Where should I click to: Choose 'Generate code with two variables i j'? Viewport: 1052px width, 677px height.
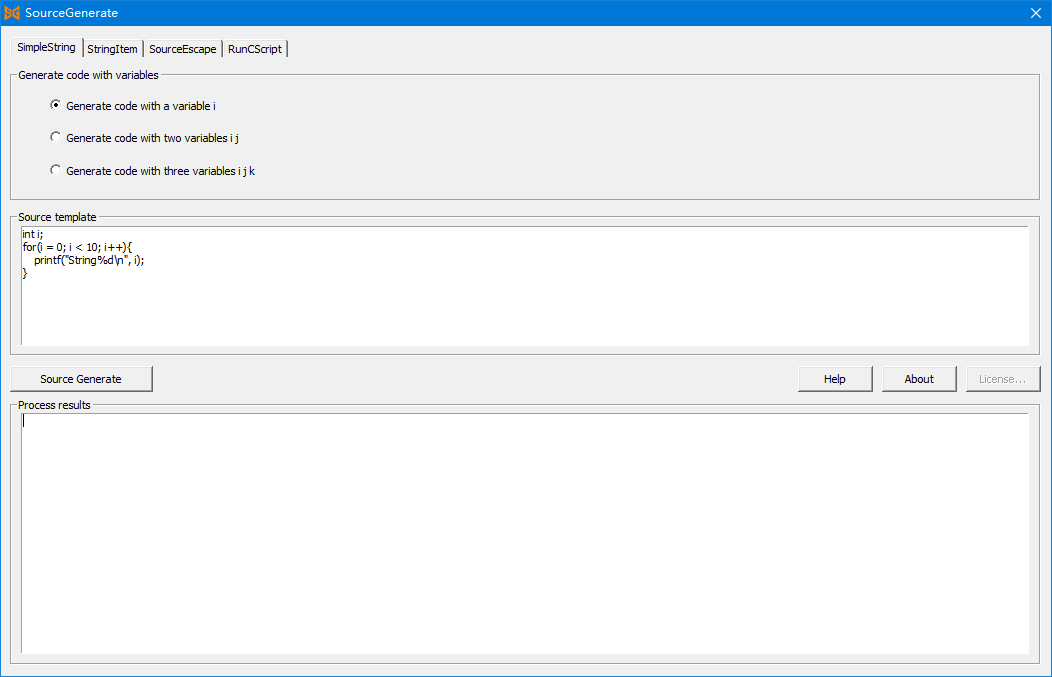coord(56,138)
